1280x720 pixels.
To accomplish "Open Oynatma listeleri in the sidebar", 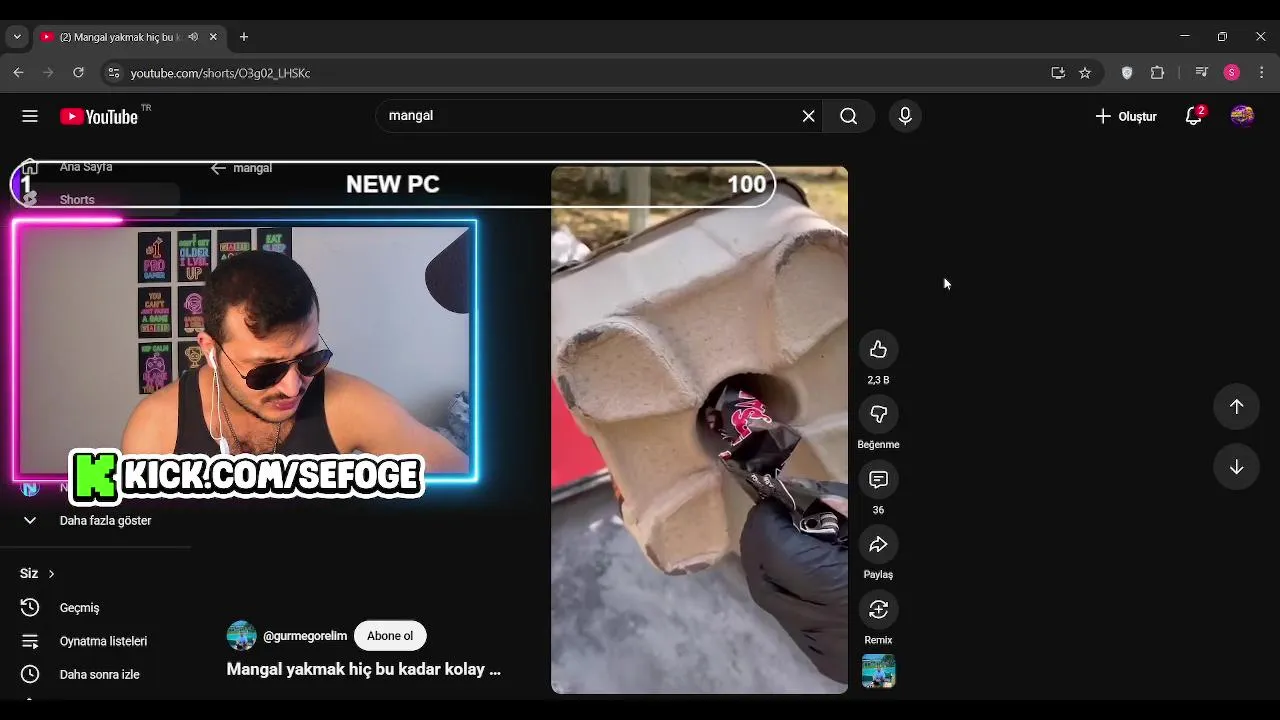I will [x=103, y=641].
